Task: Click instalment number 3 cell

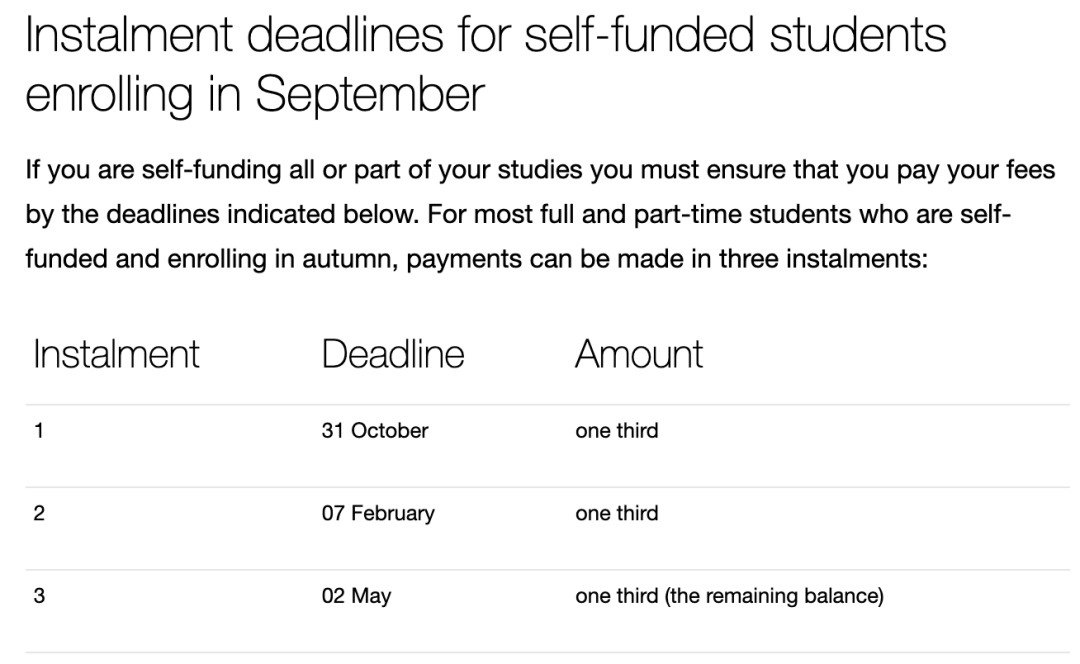Action: (39, 597)
